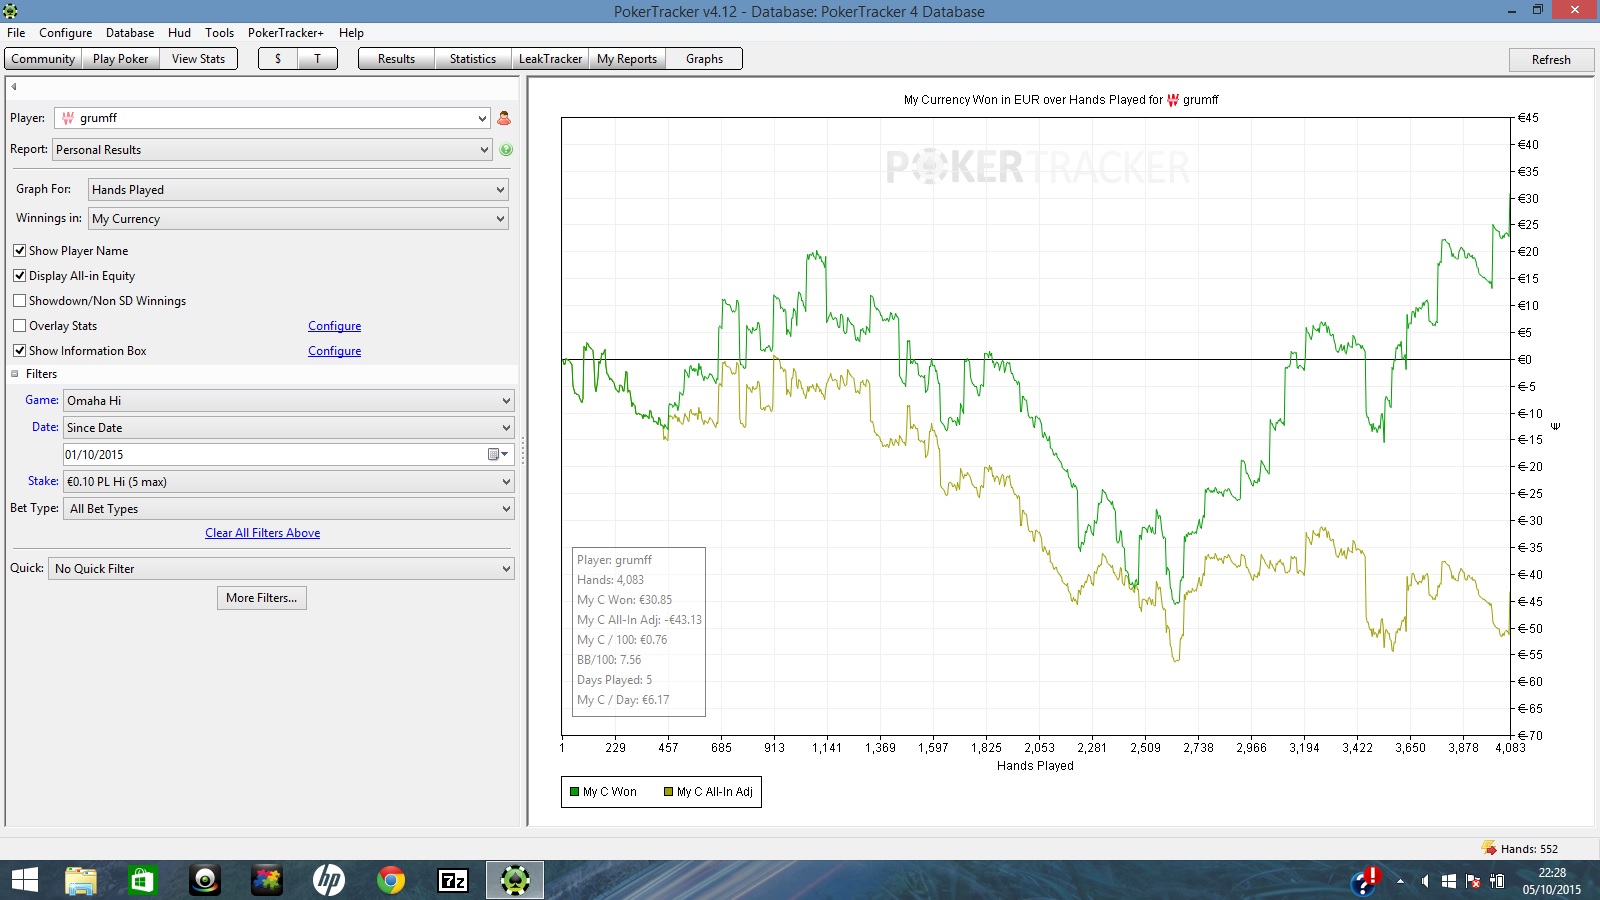Open Action Center flag icon

click(1473, 881)
